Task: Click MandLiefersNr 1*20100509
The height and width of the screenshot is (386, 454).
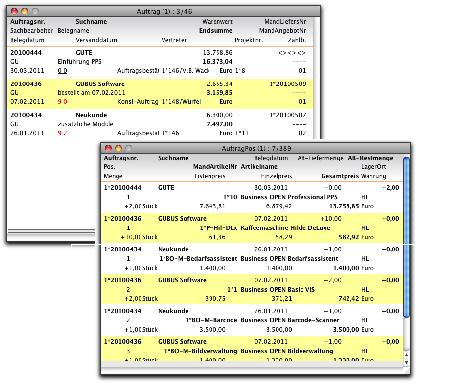Action: pyautogui.click(x=288, y=84)
